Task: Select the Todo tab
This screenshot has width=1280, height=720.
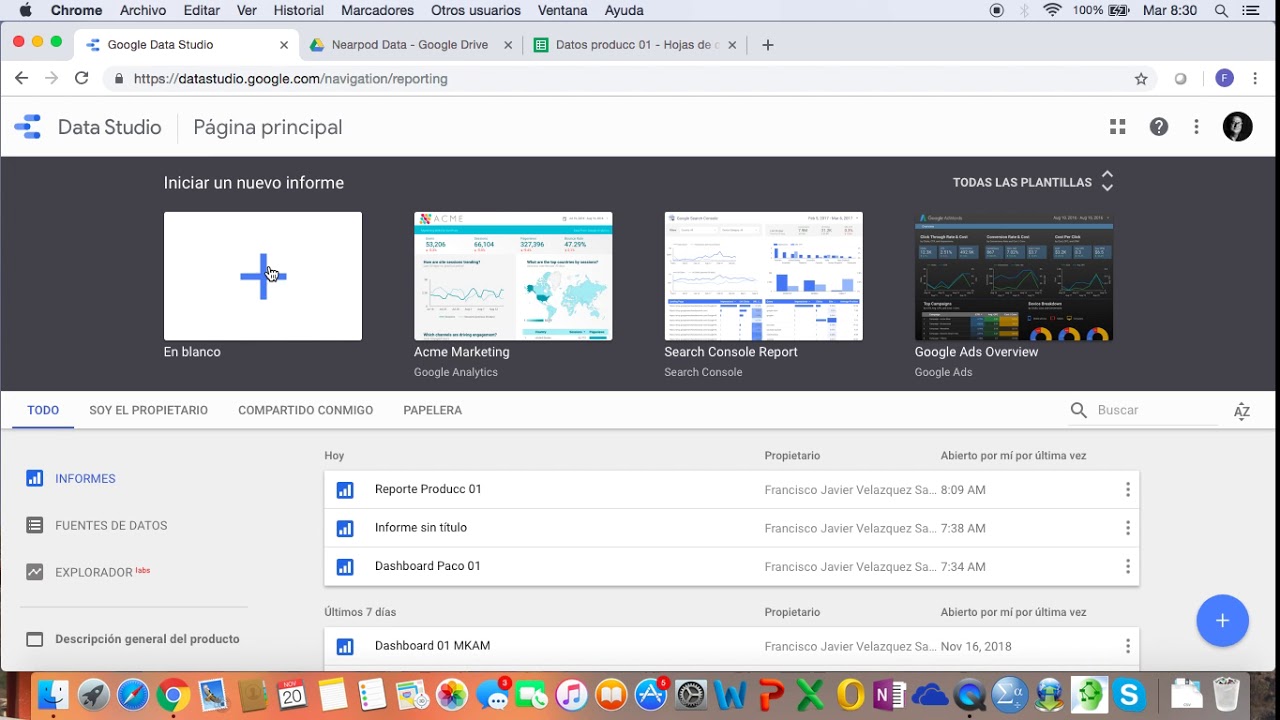Action: pyautogui.click(x=43, y=410)
